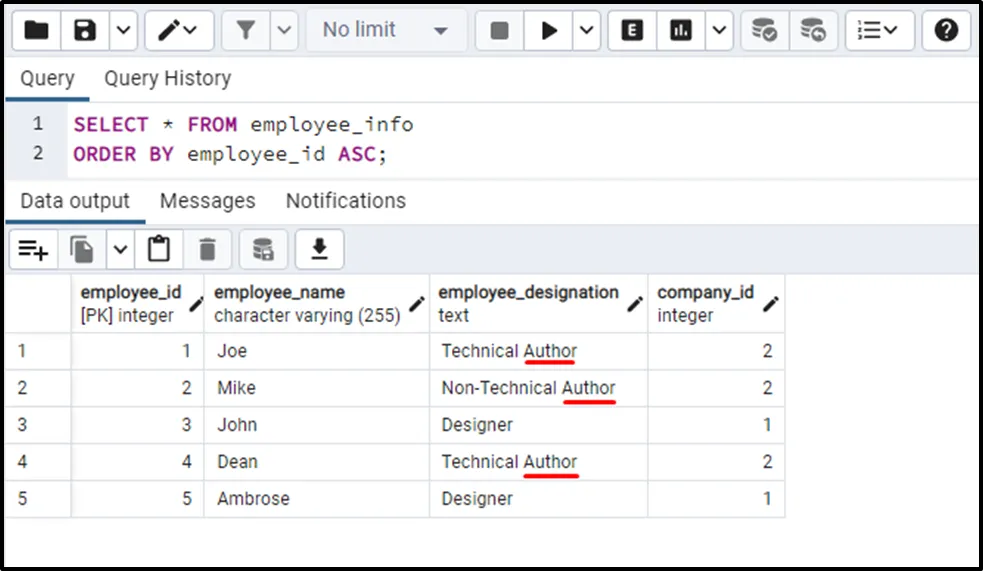Expand the copy options dropdown arrow
Viewport: 983px width, 571px height.
[120, 249]
